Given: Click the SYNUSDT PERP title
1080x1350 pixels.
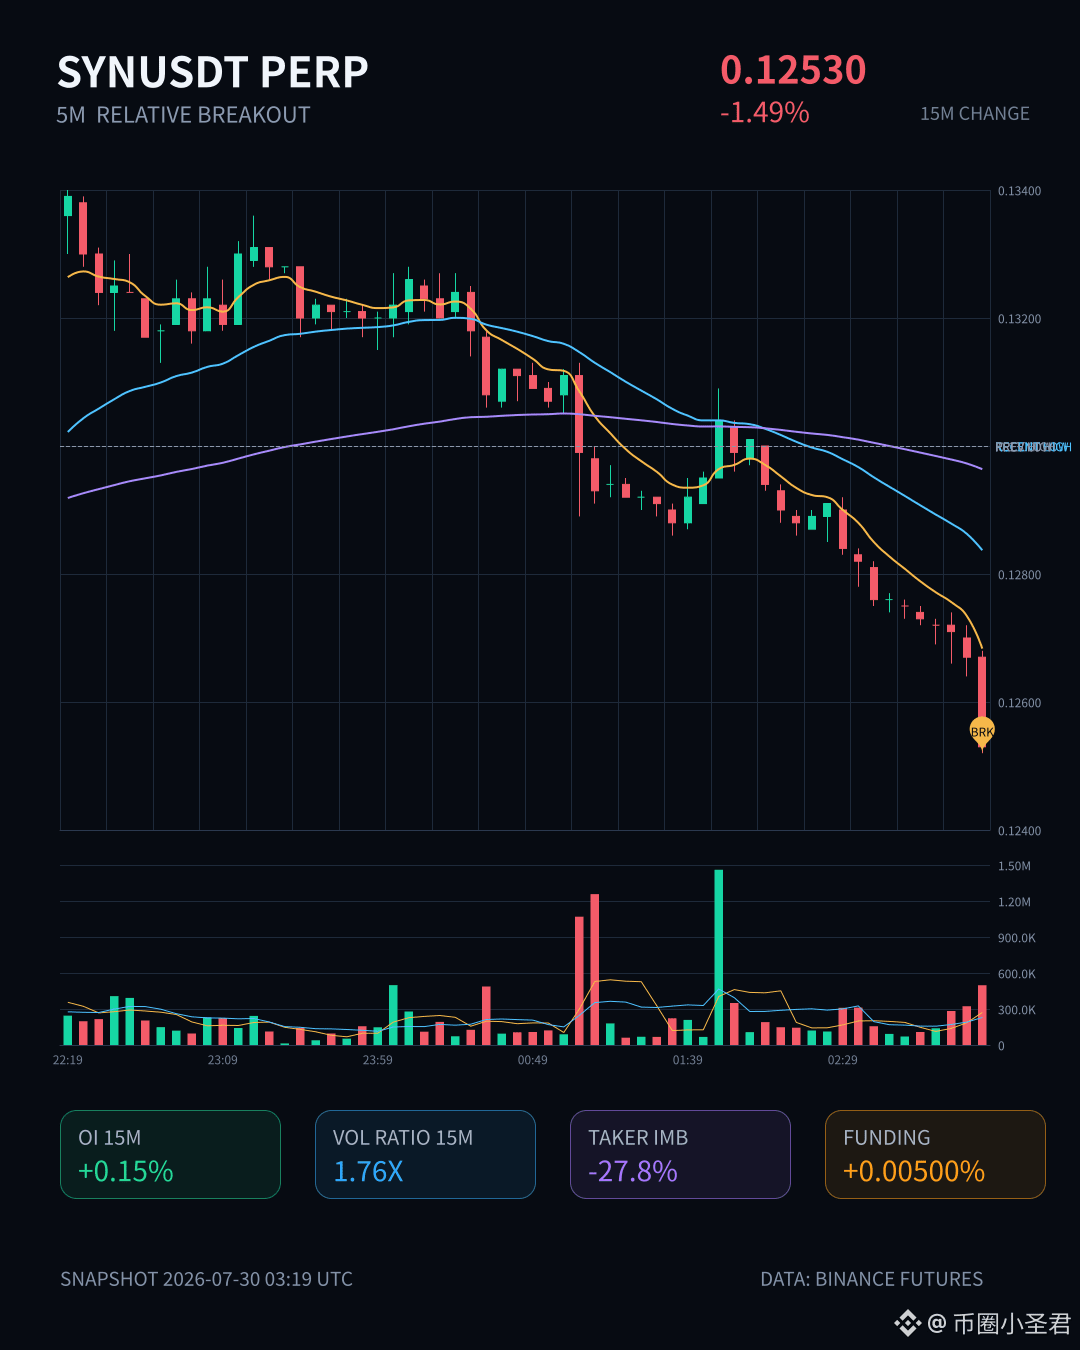Looking at the screenshot, I should click(x=213, y=72).
